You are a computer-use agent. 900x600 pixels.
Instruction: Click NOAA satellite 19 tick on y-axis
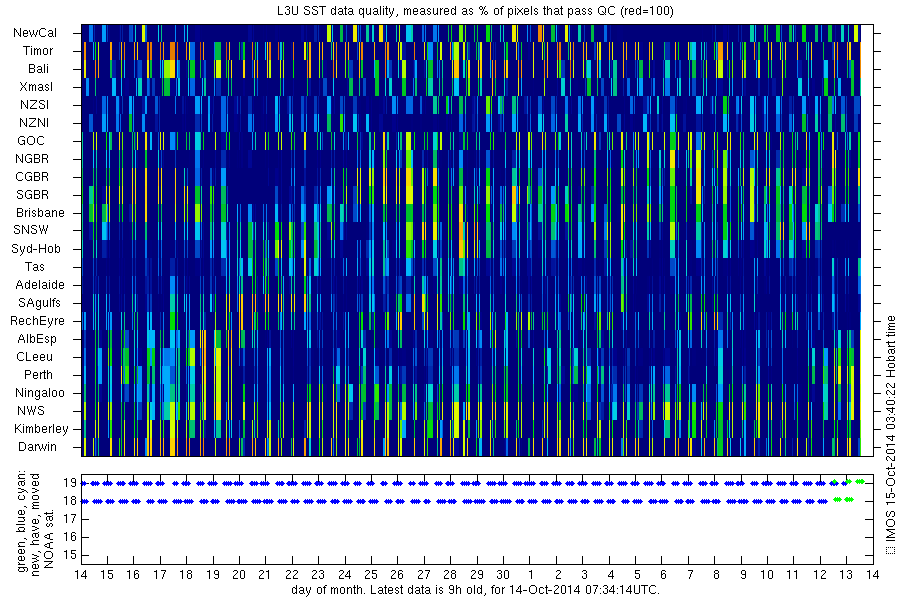(x=70, y=483)
